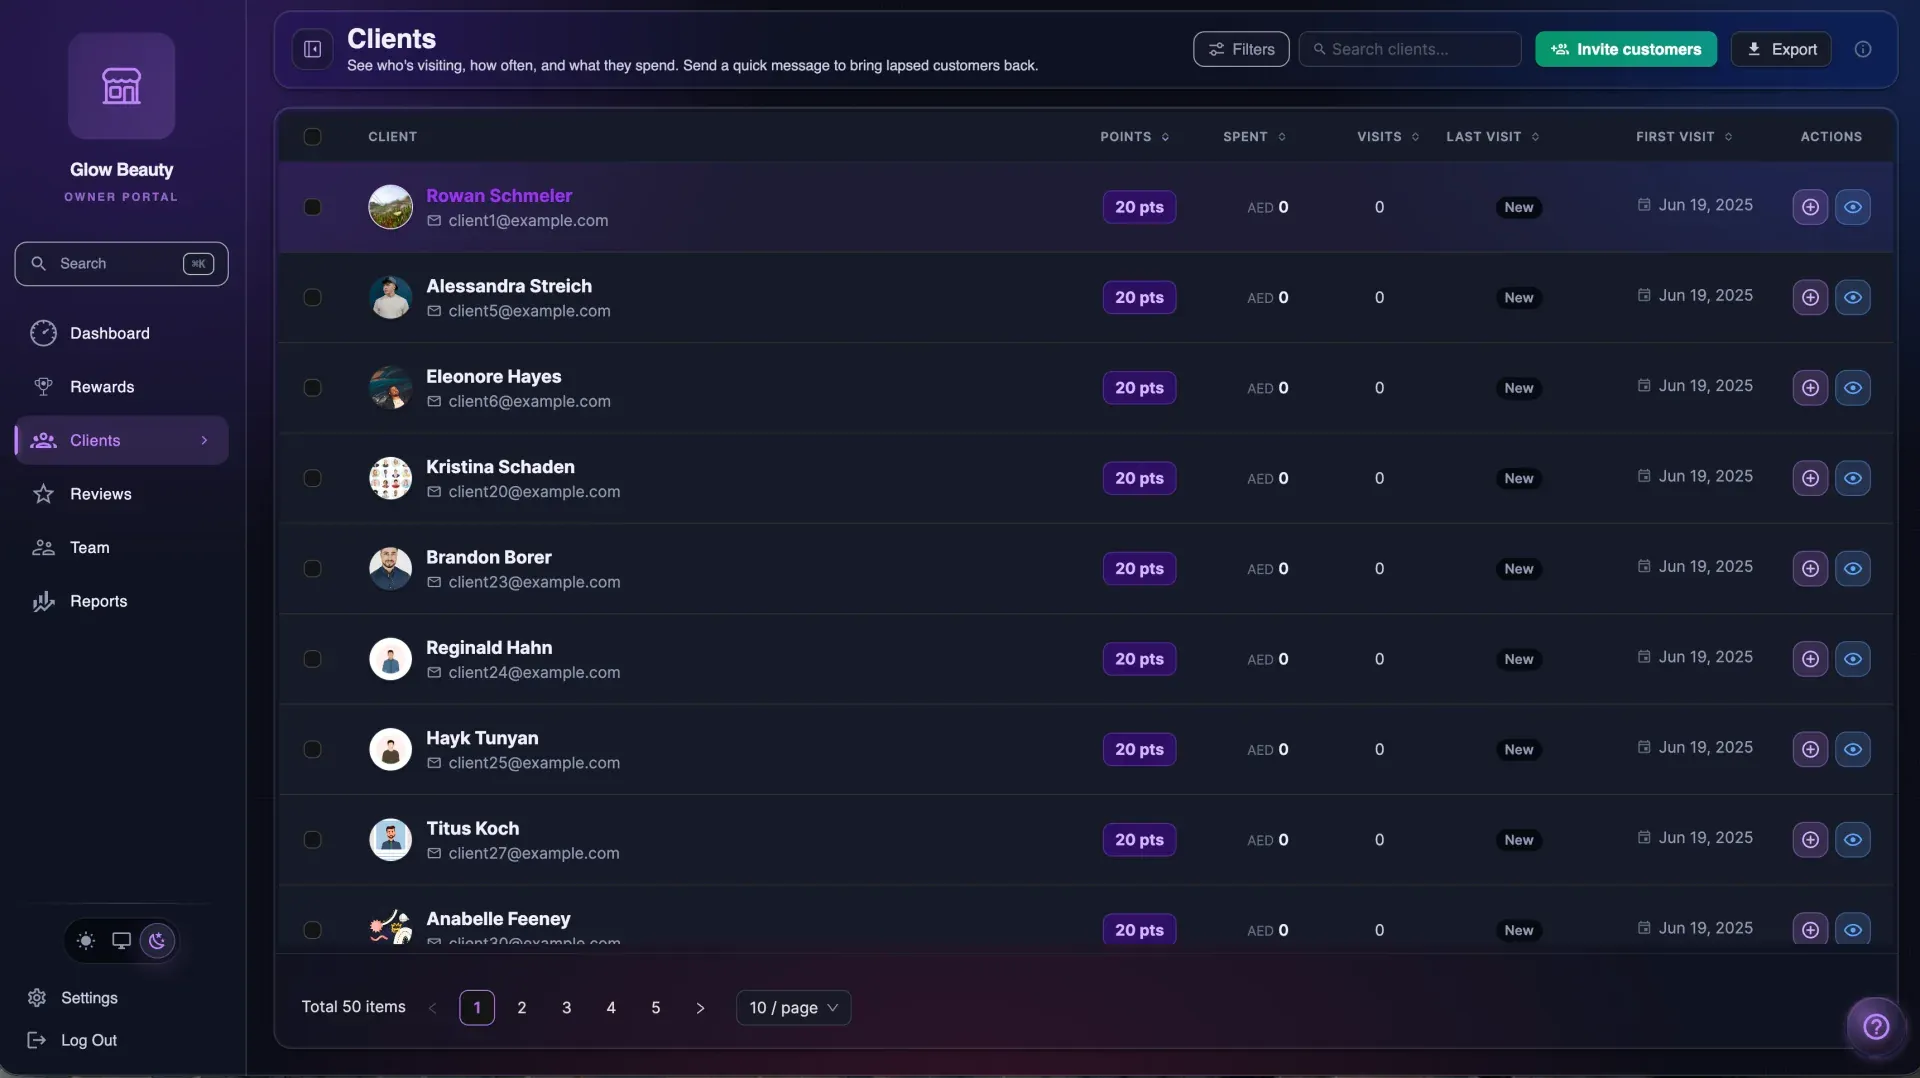Click the Glow Beauty store logo icon

(x=121, y=86)
